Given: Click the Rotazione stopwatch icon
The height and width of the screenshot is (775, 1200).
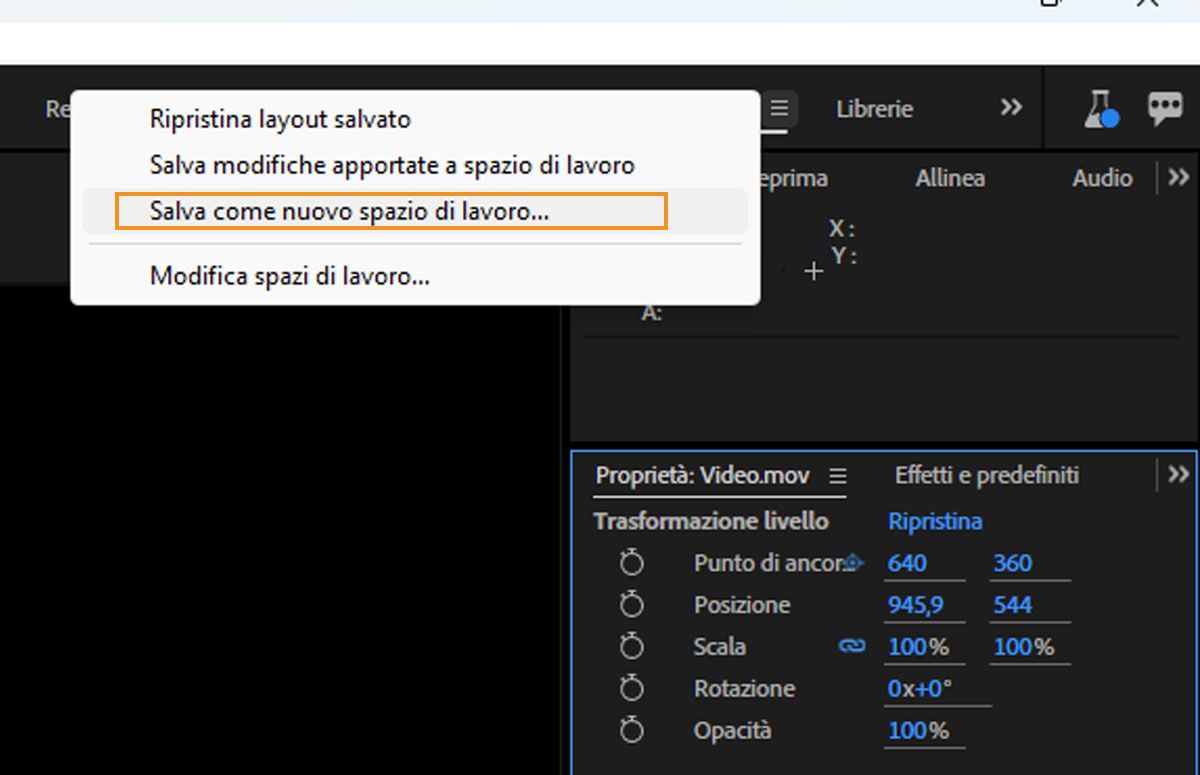Looking at the screenshot, I should (631, 688).
